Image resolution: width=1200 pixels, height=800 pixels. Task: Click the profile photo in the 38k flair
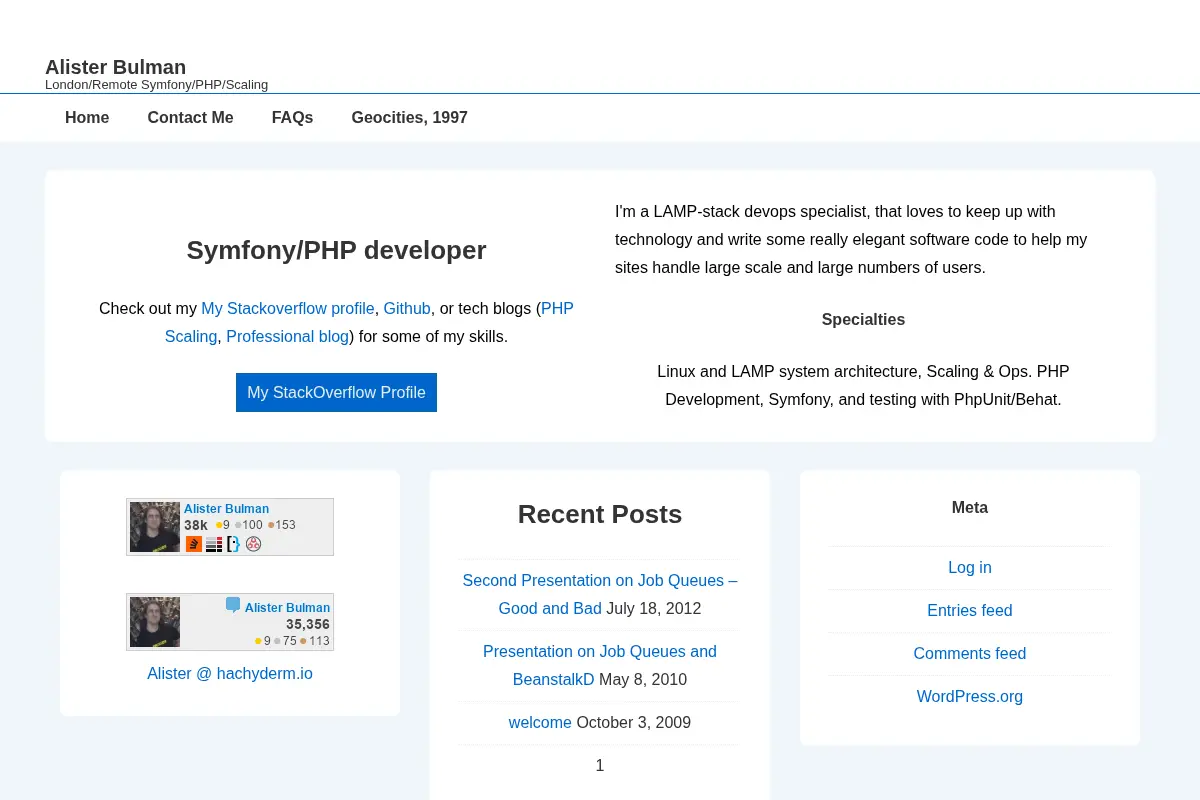[x=155, y=527]
